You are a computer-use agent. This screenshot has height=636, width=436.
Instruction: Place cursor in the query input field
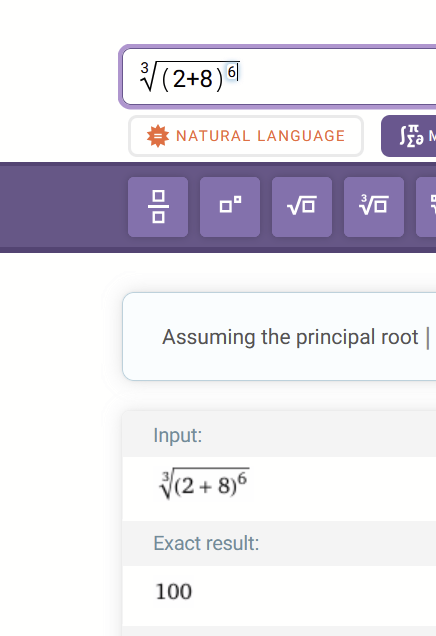pyautogui.click(x=279, y=77)
